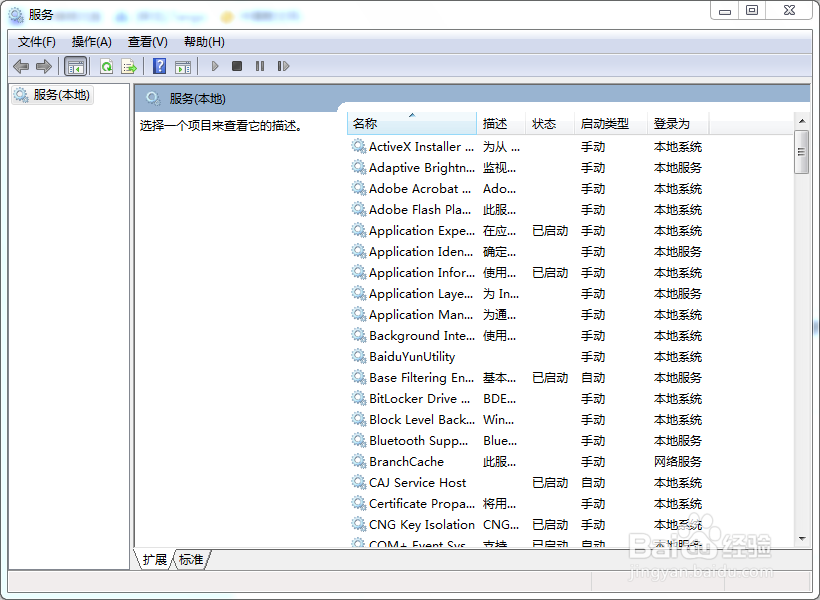Screen dimensions: 820x600
Task: Open the 帮助(H) menu
Action: click(204, 42)
